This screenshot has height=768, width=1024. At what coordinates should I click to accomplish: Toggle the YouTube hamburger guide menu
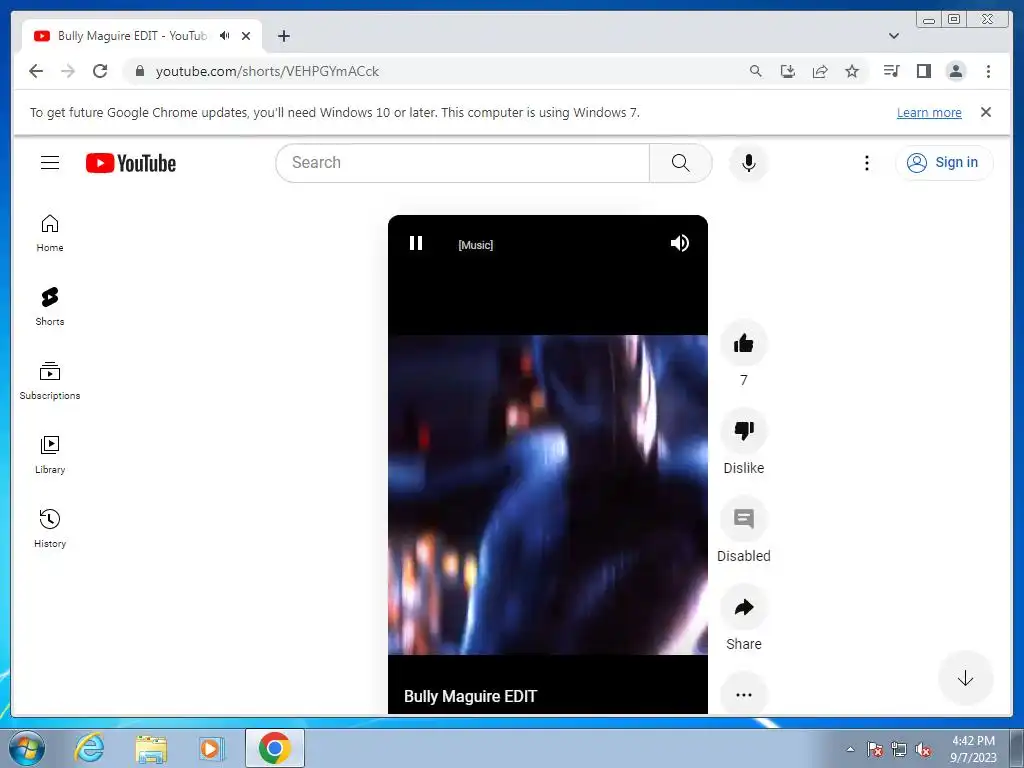pyautogui.click(x=50, y=163)
